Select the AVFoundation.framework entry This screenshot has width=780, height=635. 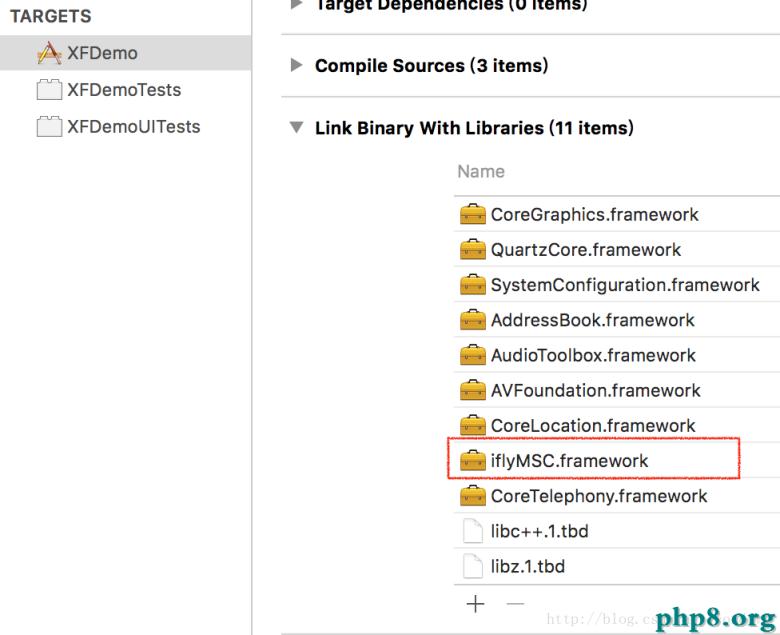tap(595, 390)
